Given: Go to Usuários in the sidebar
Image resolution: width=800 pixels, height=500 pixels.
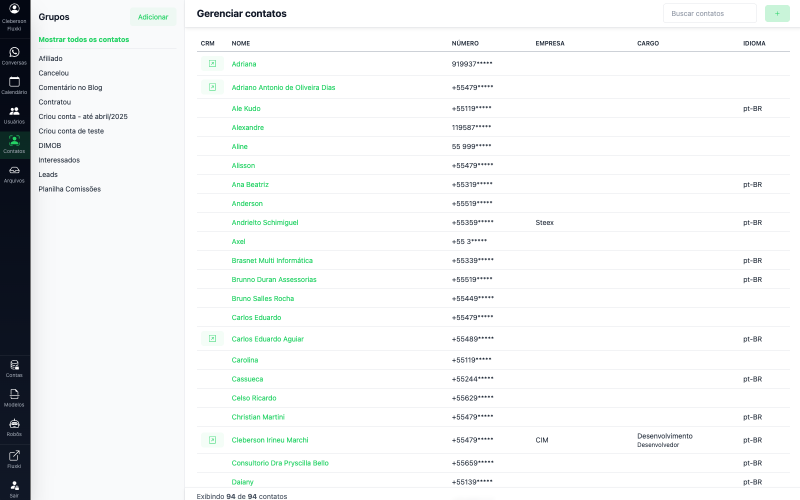Looking at the screenshot, I should (x=14, y=113).
